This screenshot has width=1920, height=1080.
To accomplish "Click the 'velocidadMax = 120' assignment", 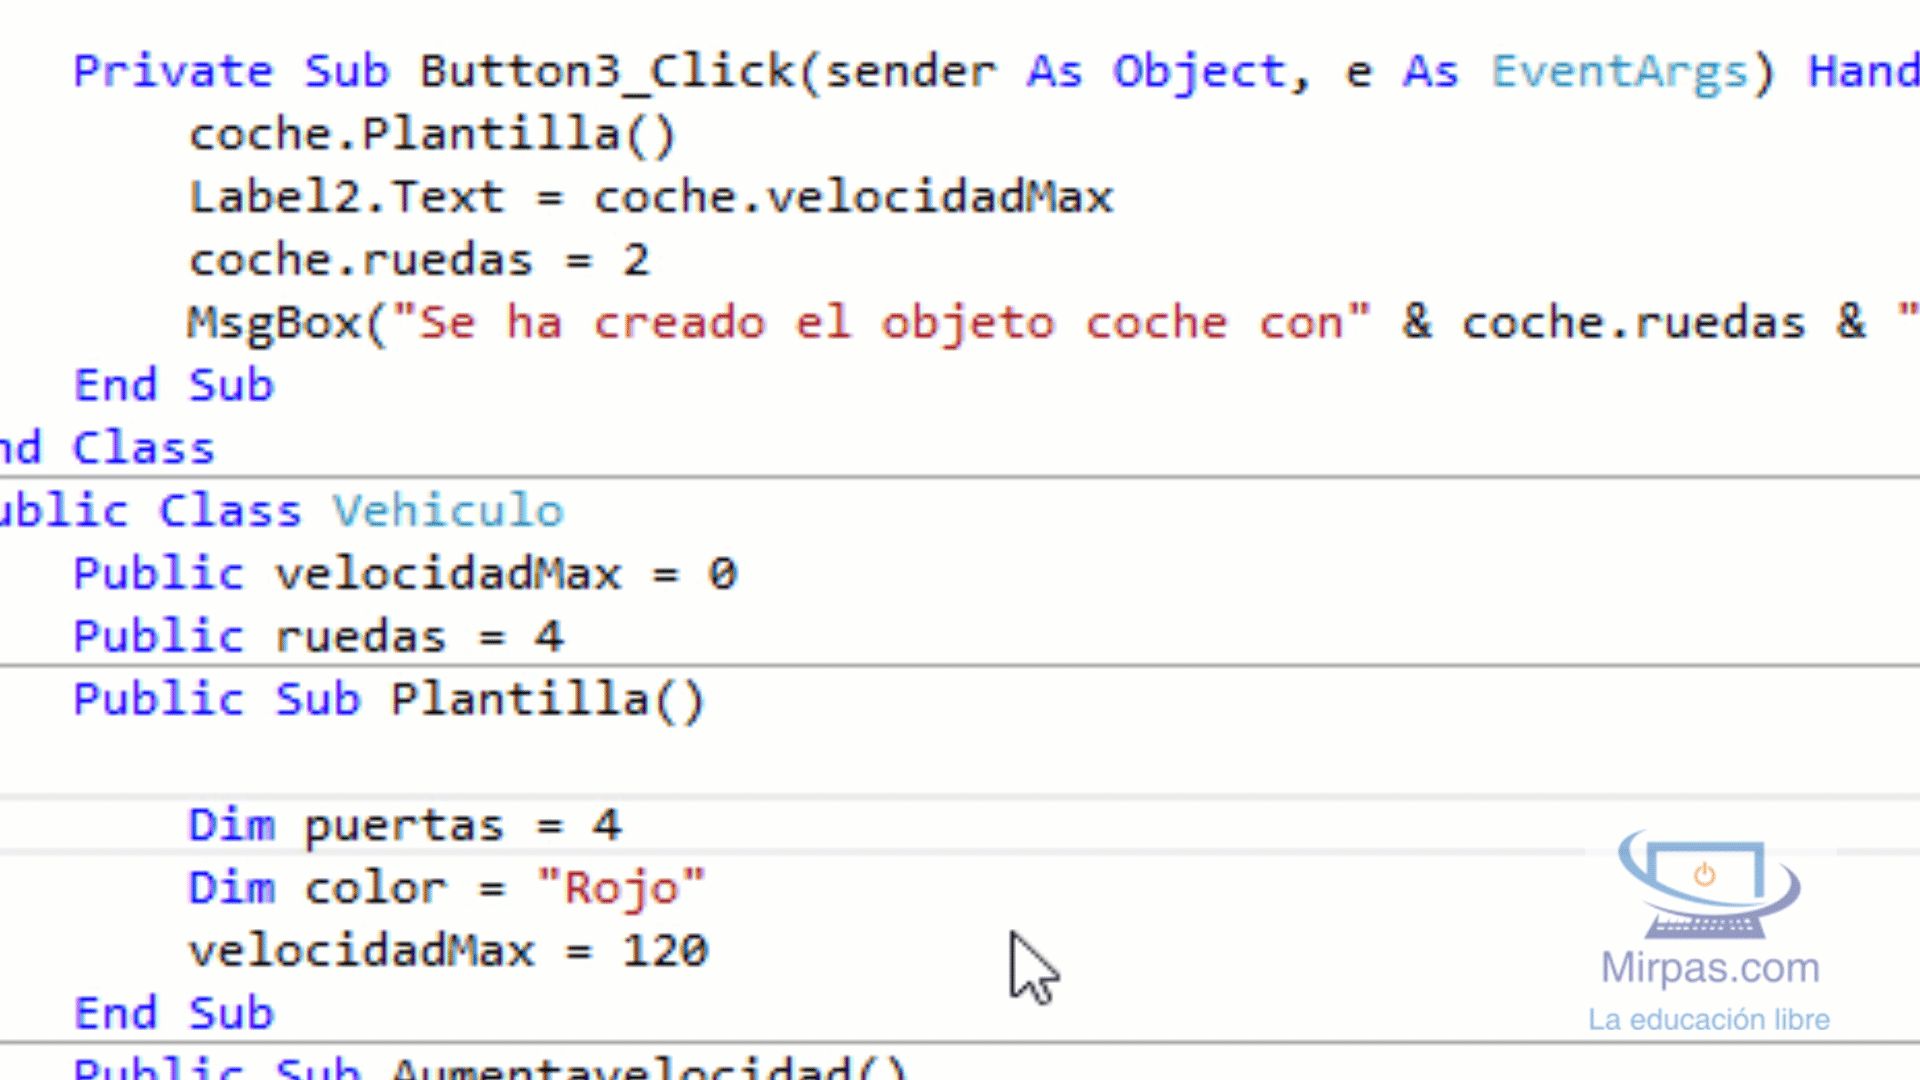I will (x=449, y=951).
